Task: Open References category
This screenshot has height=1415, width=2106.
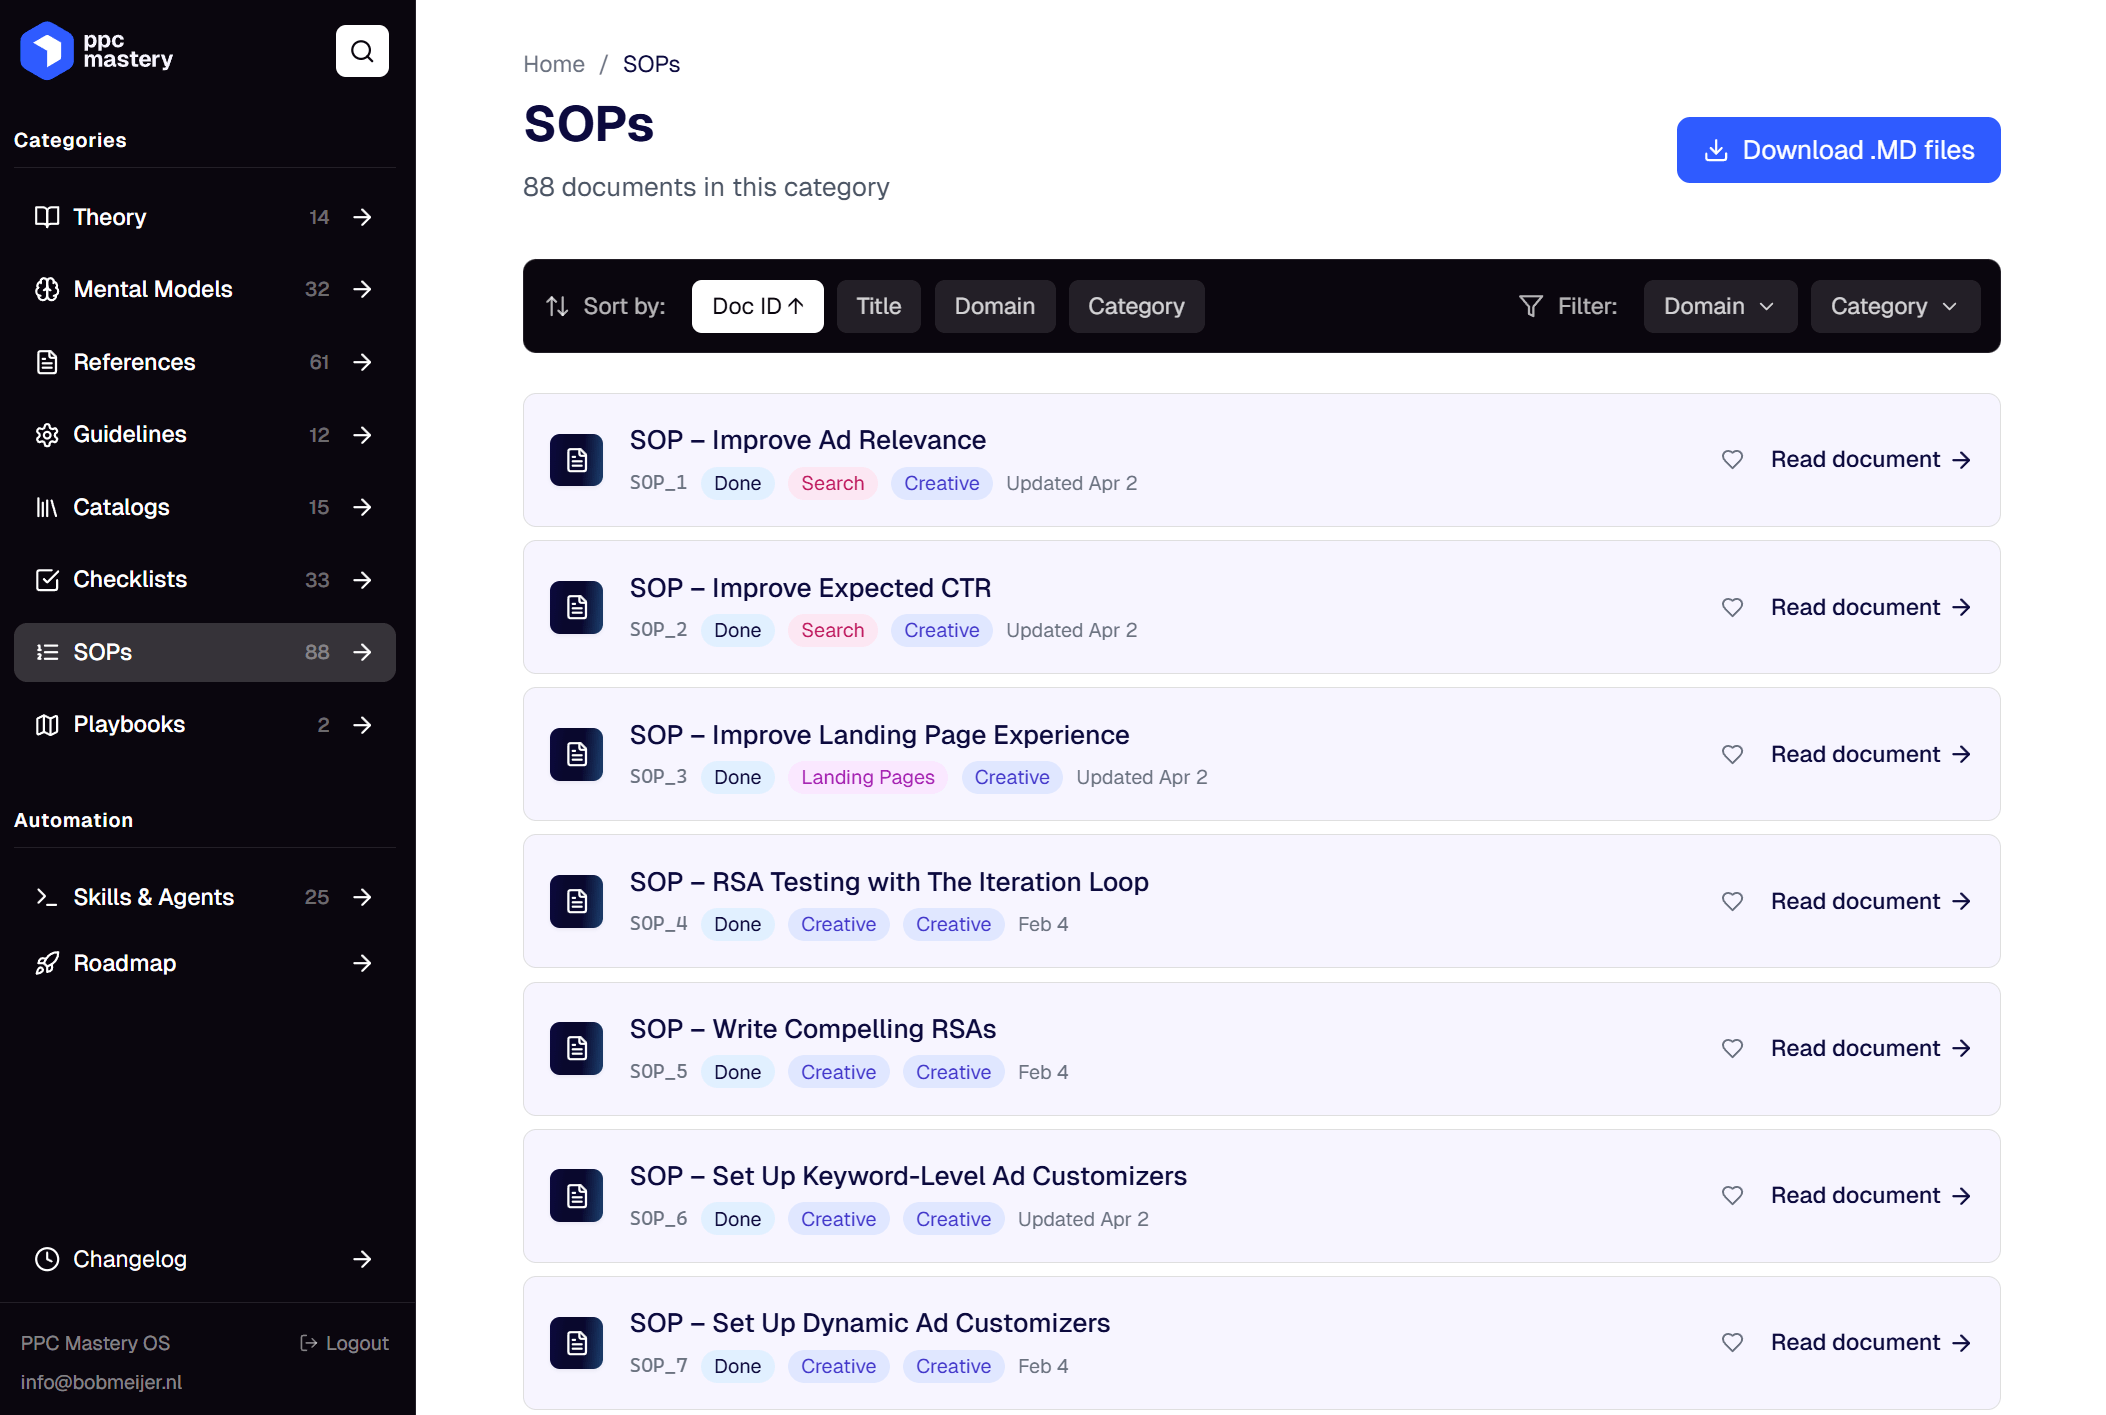Action: pyautogui.click(x=205, y=362)
